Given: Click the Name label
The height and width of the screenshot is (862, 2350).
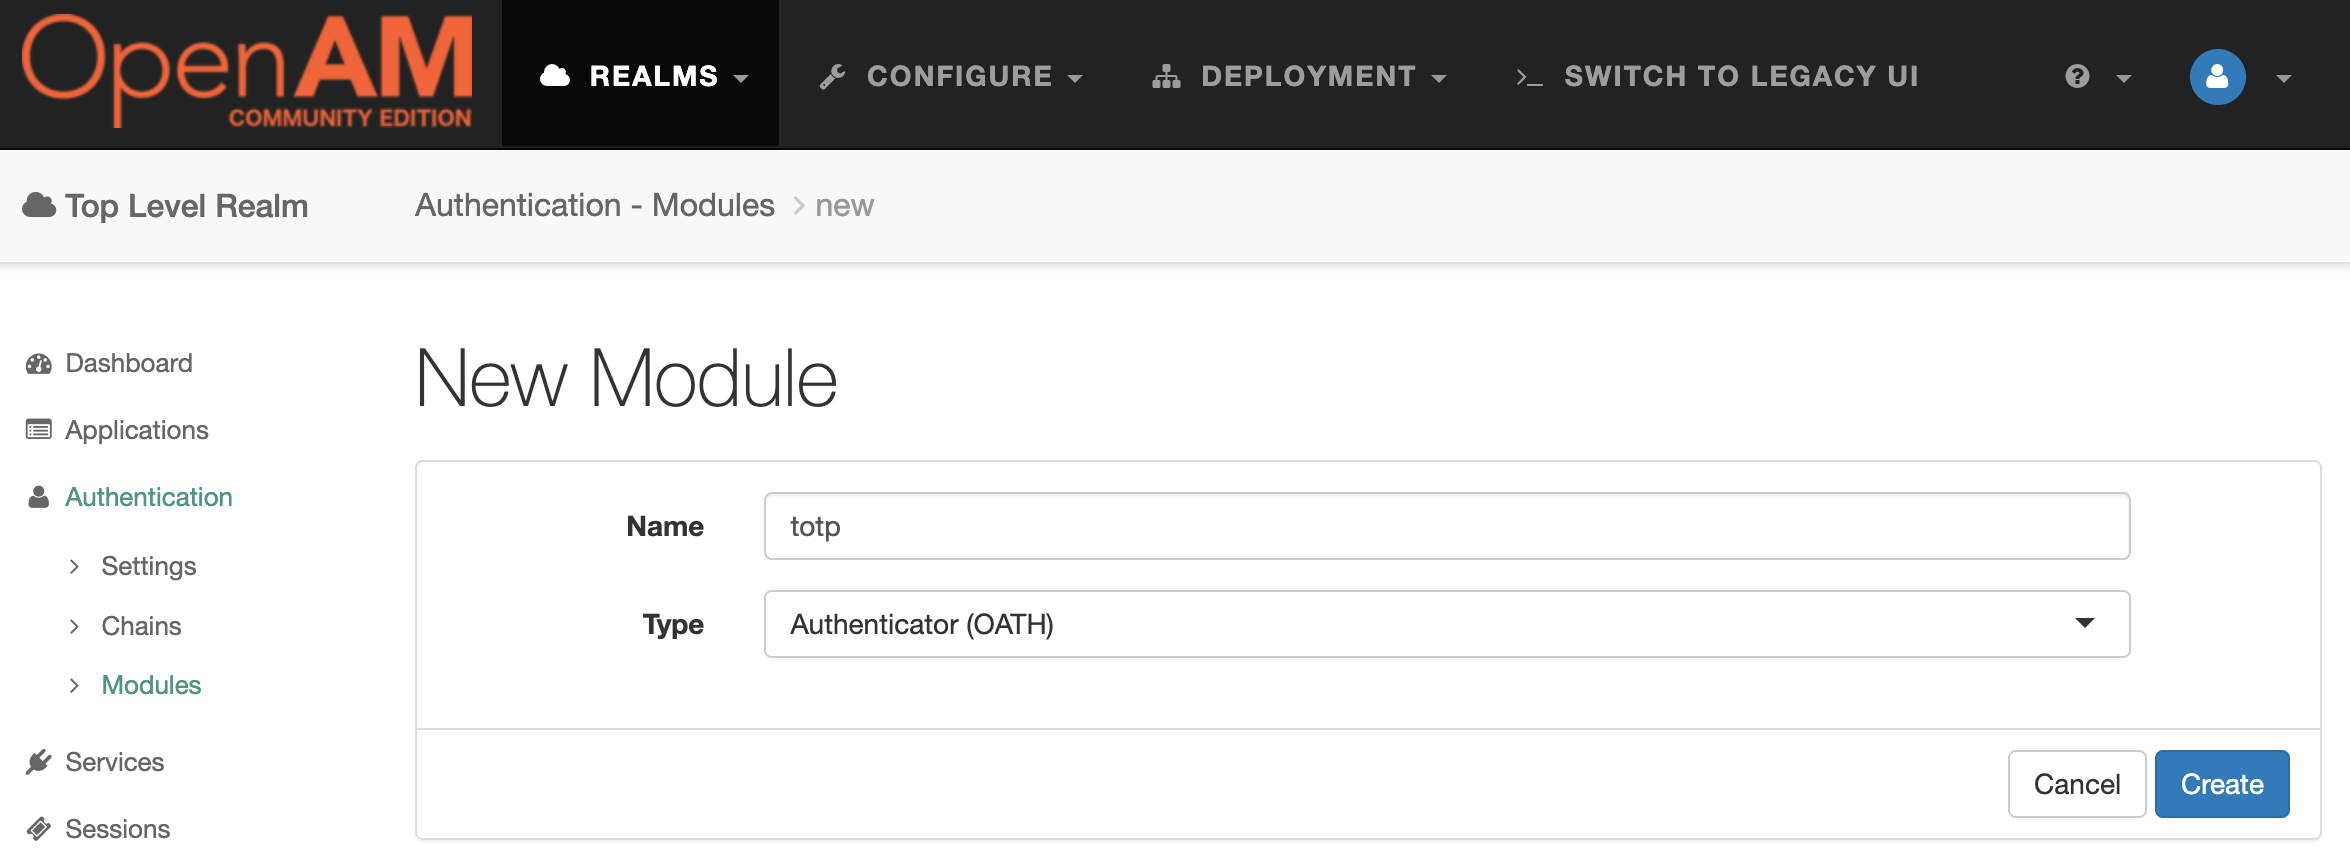Looking at the screenshot, I should tap(665, 526).
